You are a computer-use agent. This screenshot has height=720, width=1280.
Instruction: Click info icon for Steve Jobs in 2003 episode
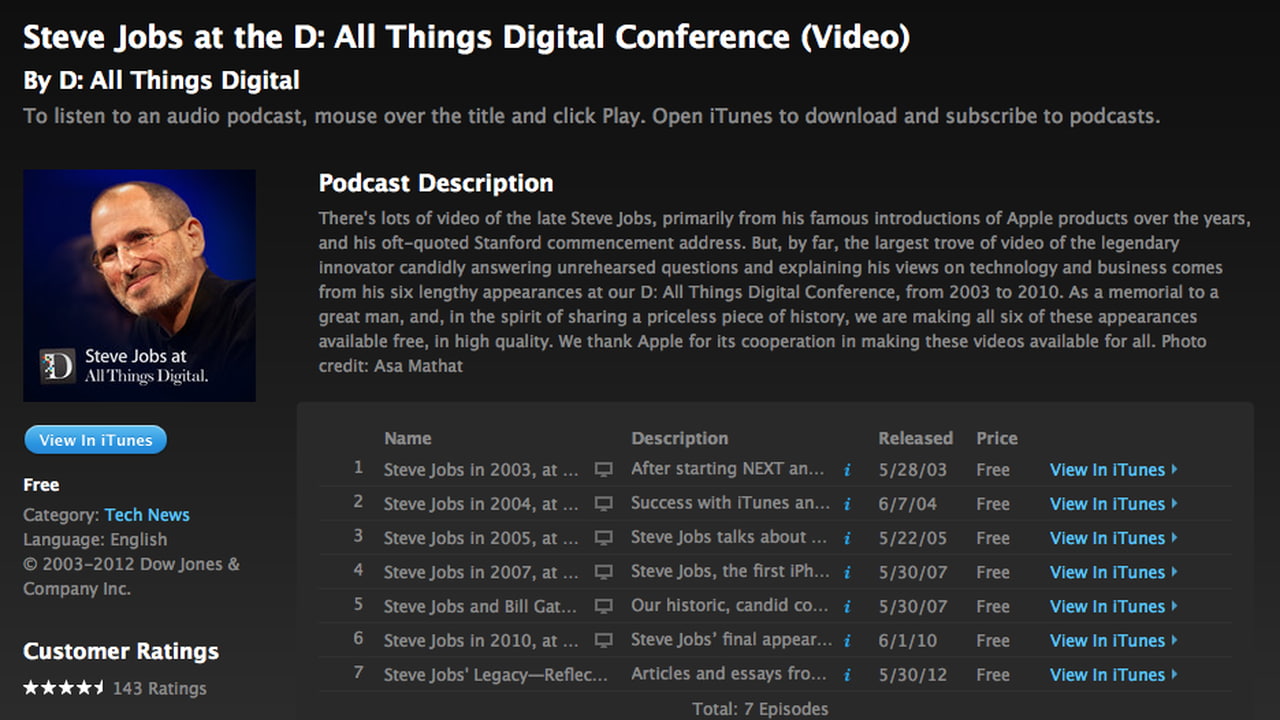click(847, 470)
